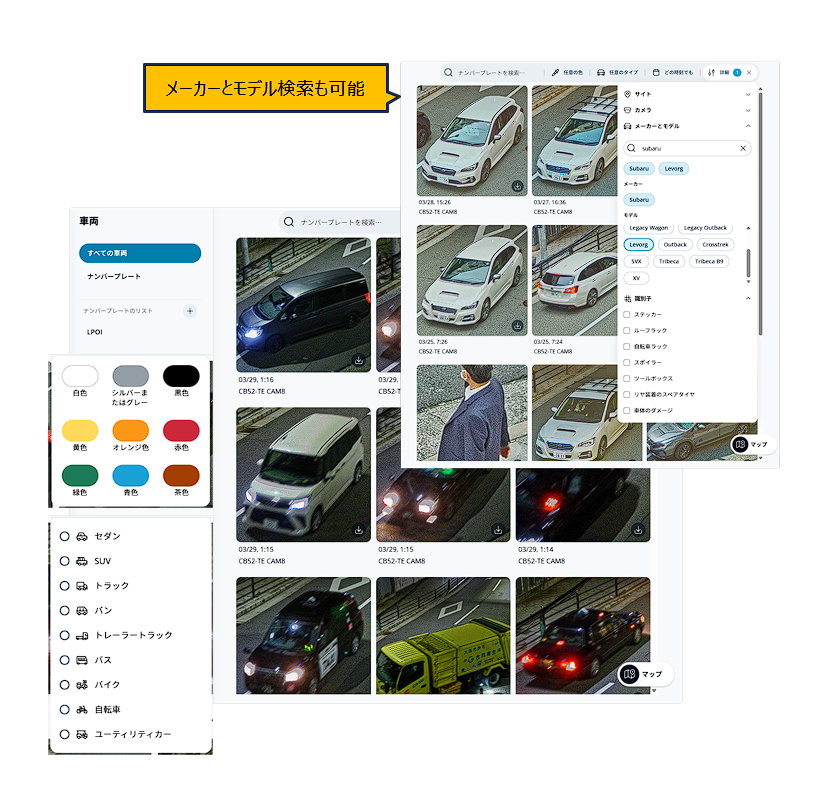Expand the カメラ section
The width and height of the screenshot is (826, 794).
click(x=748, y=110)
